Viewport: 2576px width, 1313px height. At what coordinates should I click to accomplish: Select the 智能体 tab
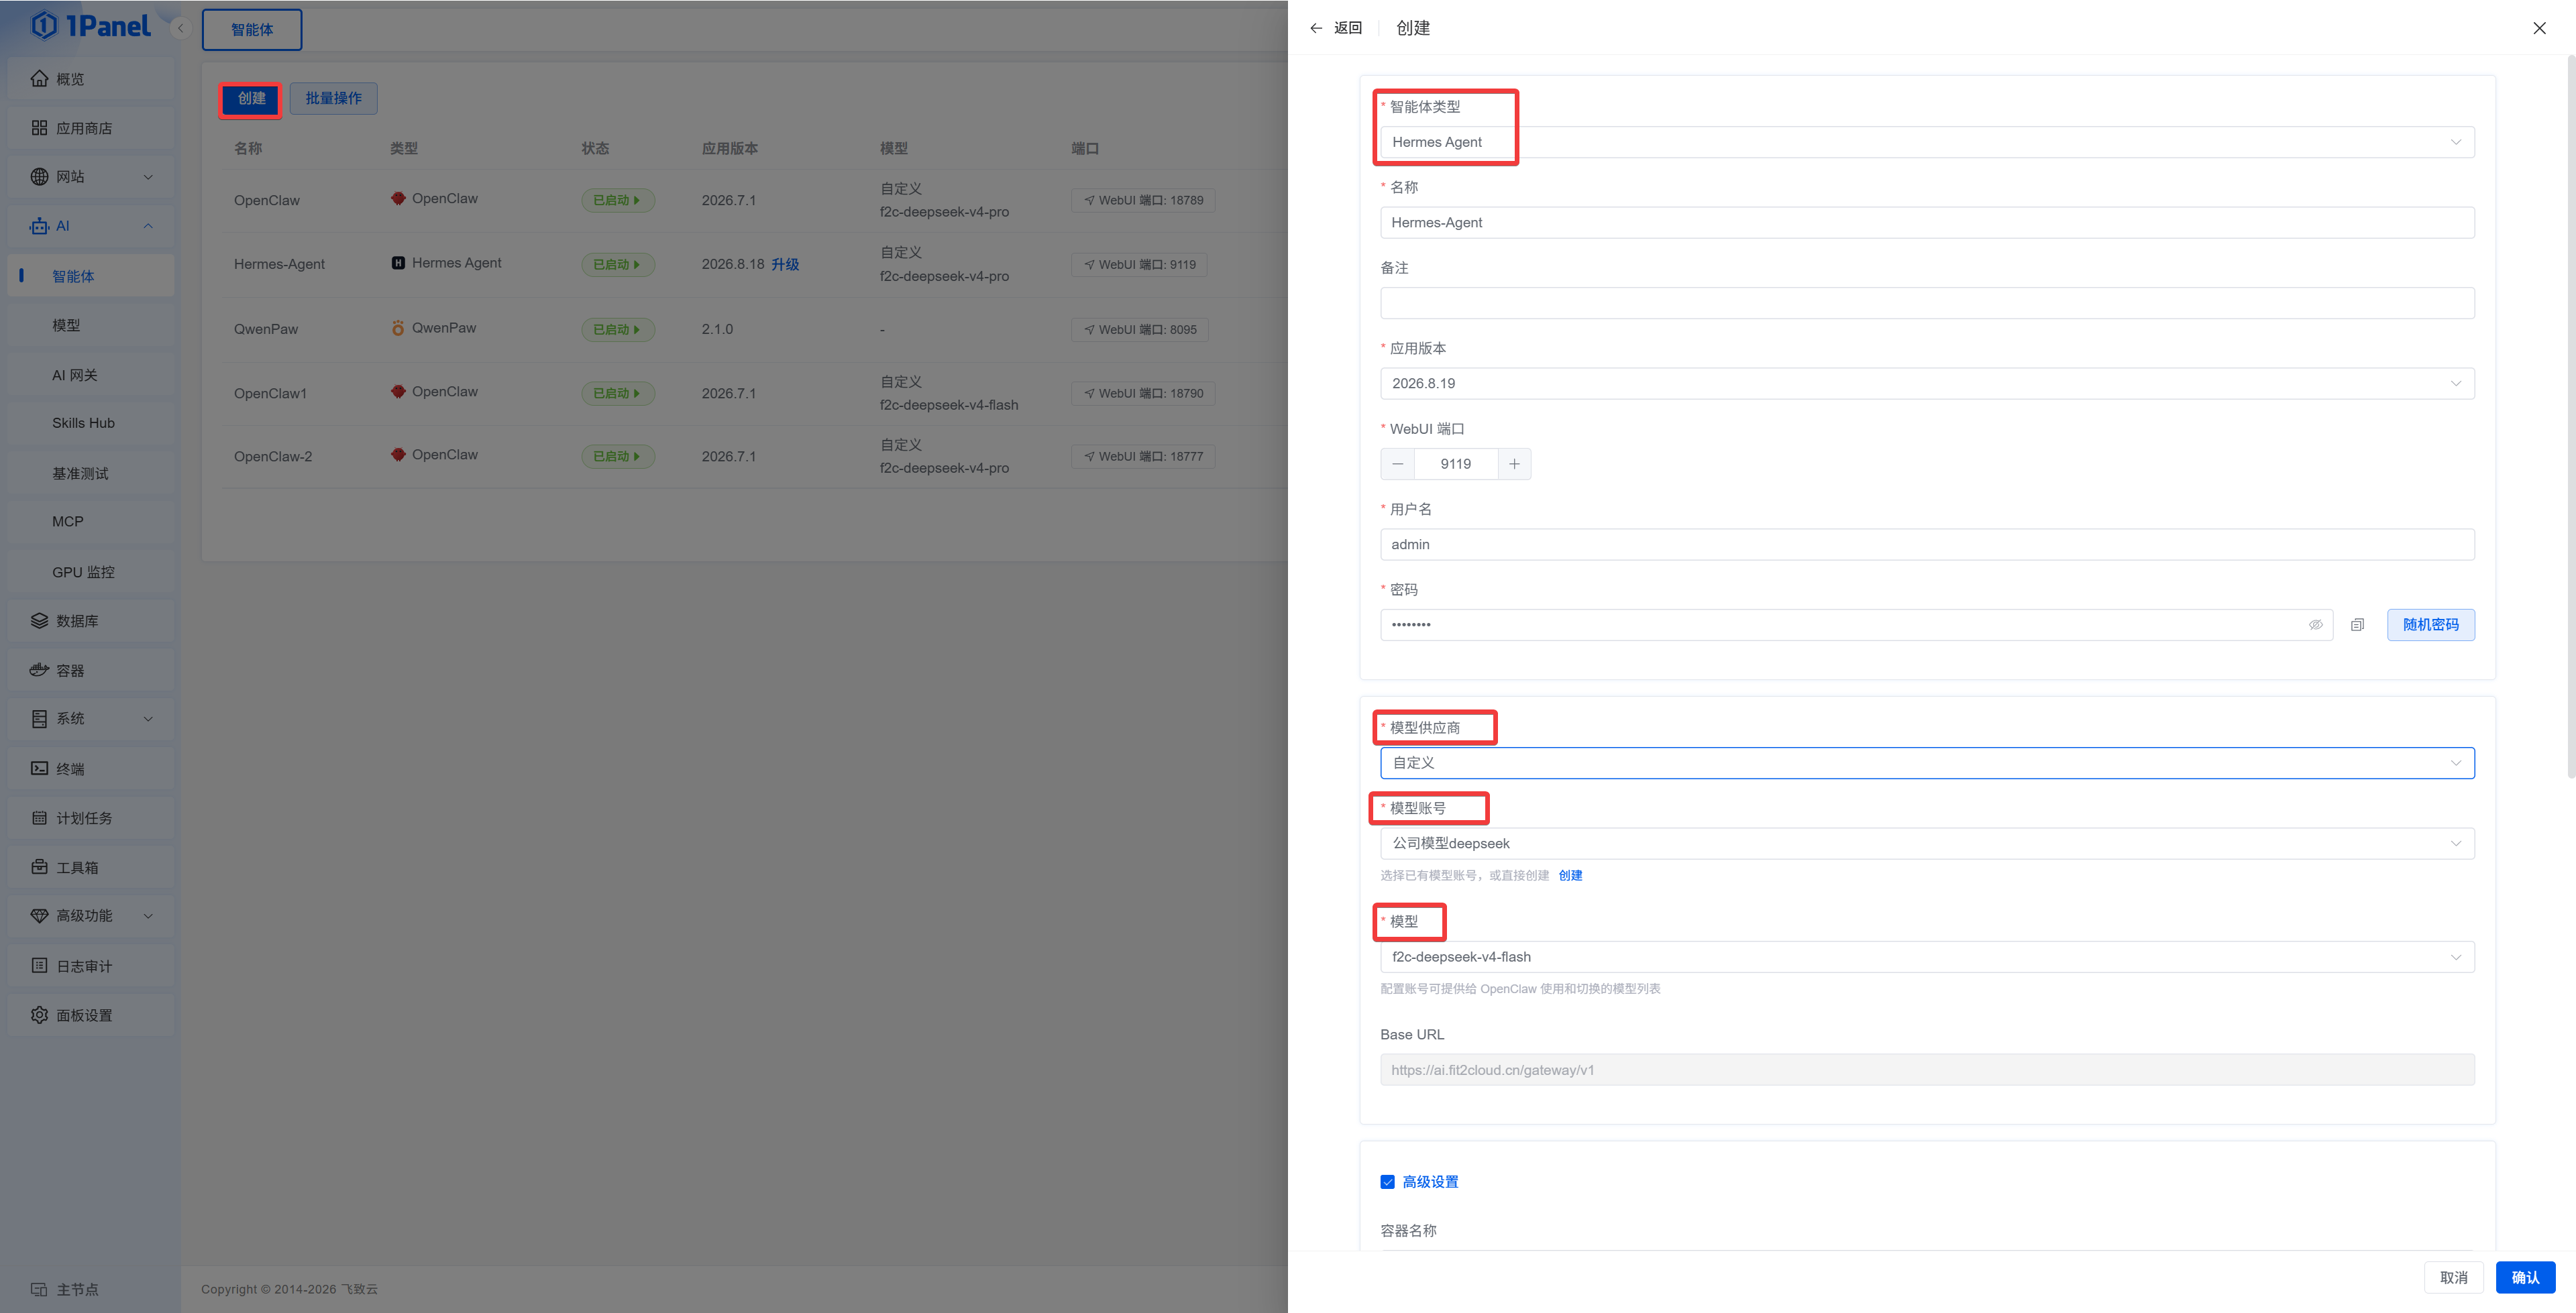coord(252,30)
